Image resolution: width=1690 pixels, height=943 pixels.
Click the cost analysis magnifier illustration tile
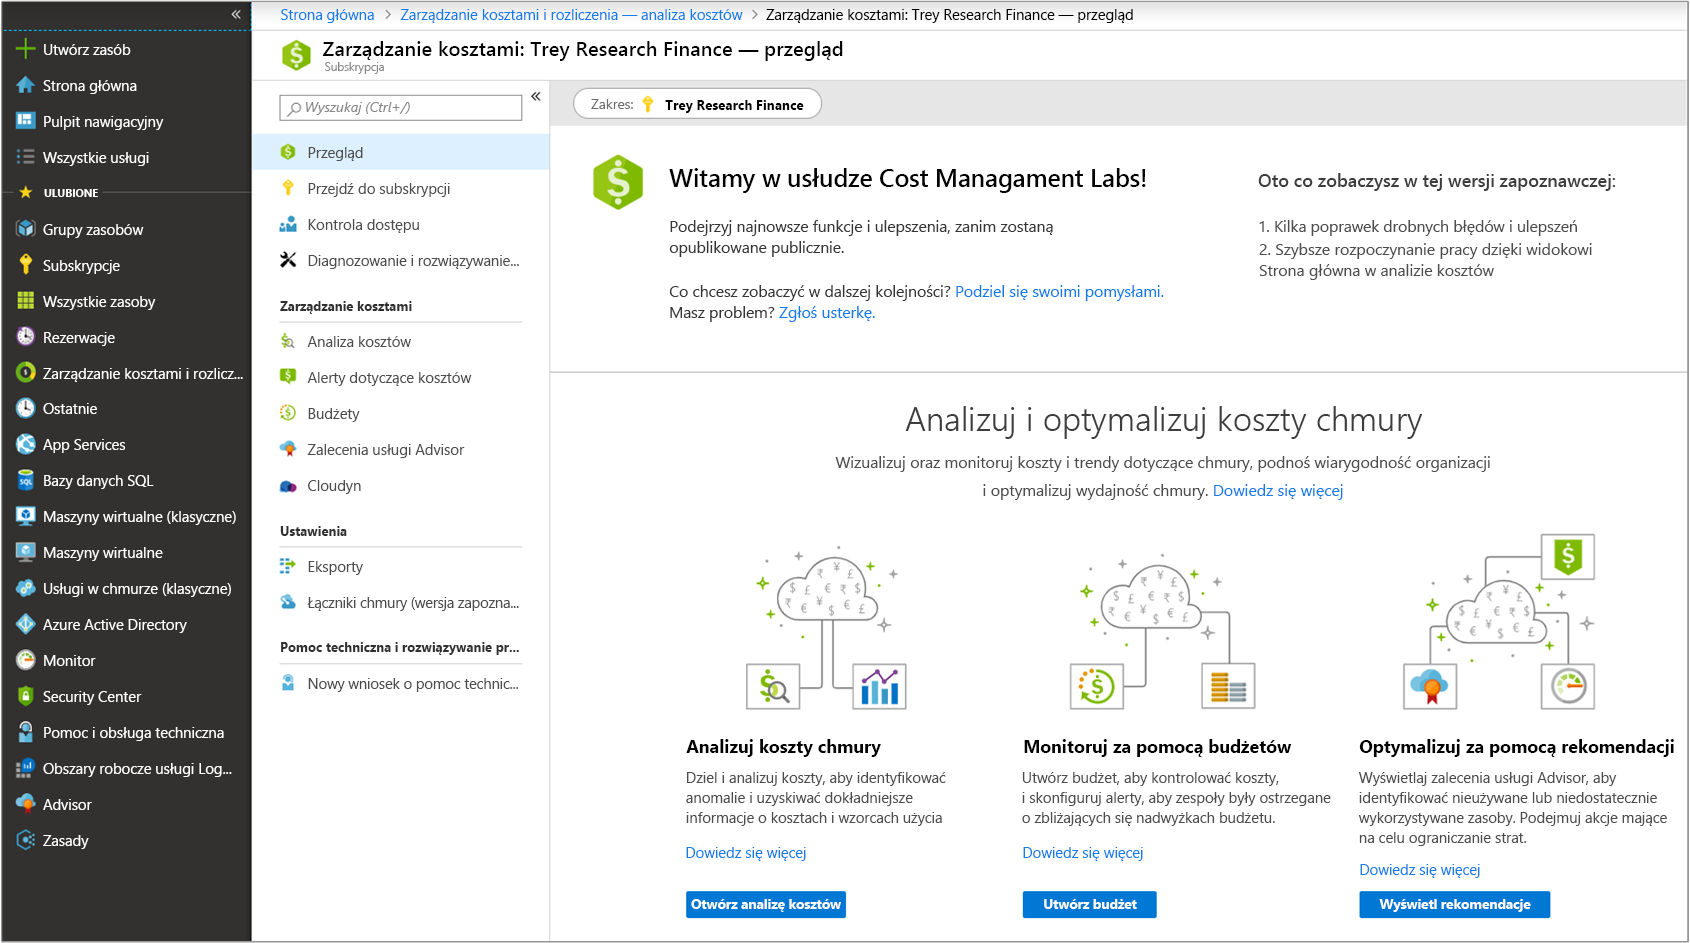tap(773, 686)
